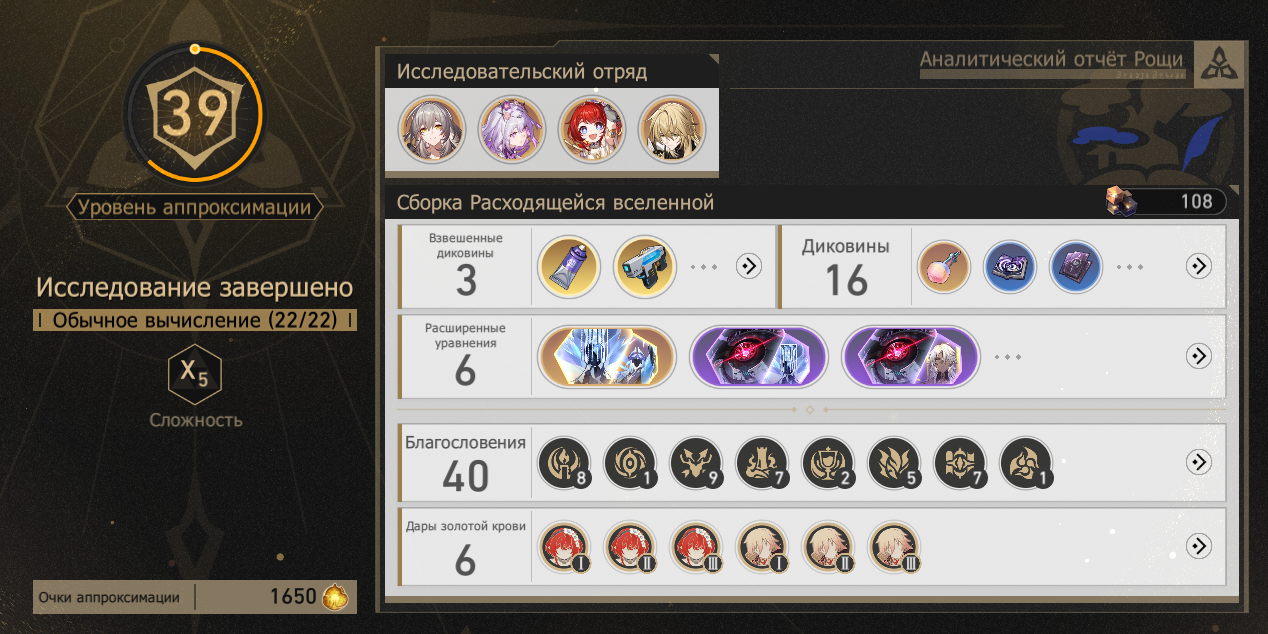Click the level 39 approximation progress ring
Viewport: 1268px width, 634px height.
coord(194,114)
